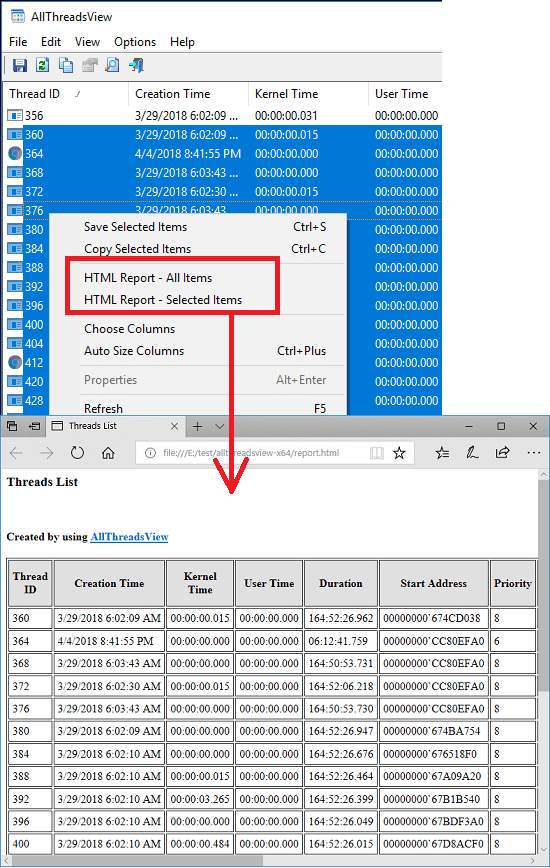This screenshot has height=868, width=550.
Task: Click the Add notes pen icon
Action: tap(472, 453)
